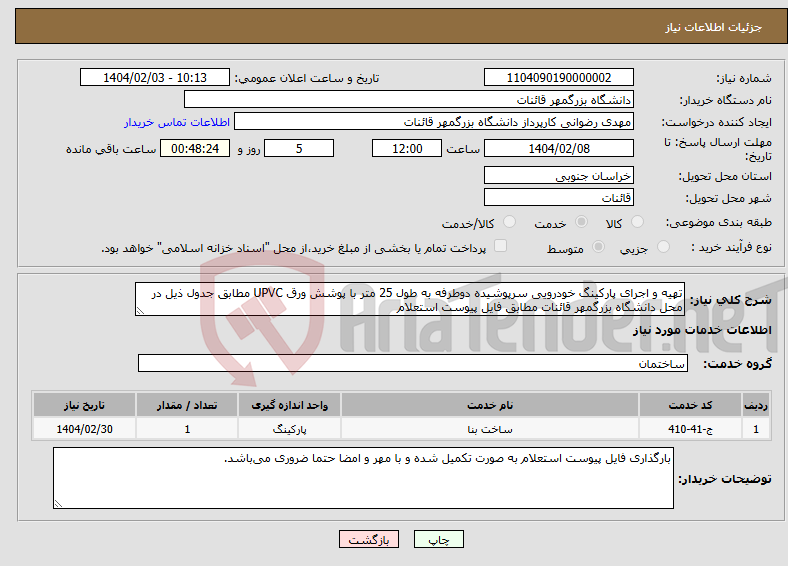Click the remaining time field 00:48:24

pyautogui.click(x=195, y=148)
